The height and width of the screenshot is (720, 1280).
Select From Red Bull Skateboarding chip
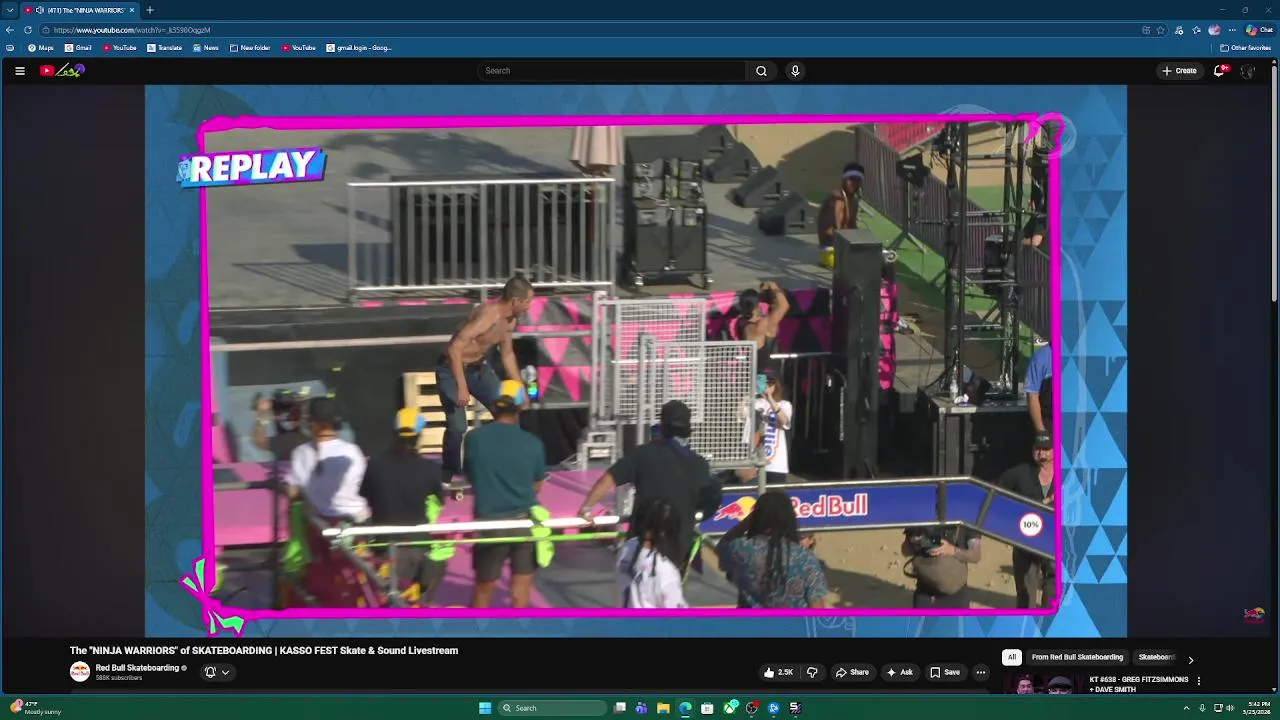(x=1077, y=657)
